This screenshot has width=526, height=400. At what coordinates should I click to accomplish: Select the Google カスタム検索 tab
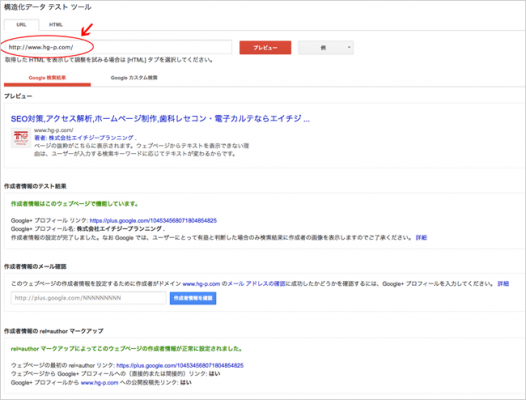click(134, 78)
